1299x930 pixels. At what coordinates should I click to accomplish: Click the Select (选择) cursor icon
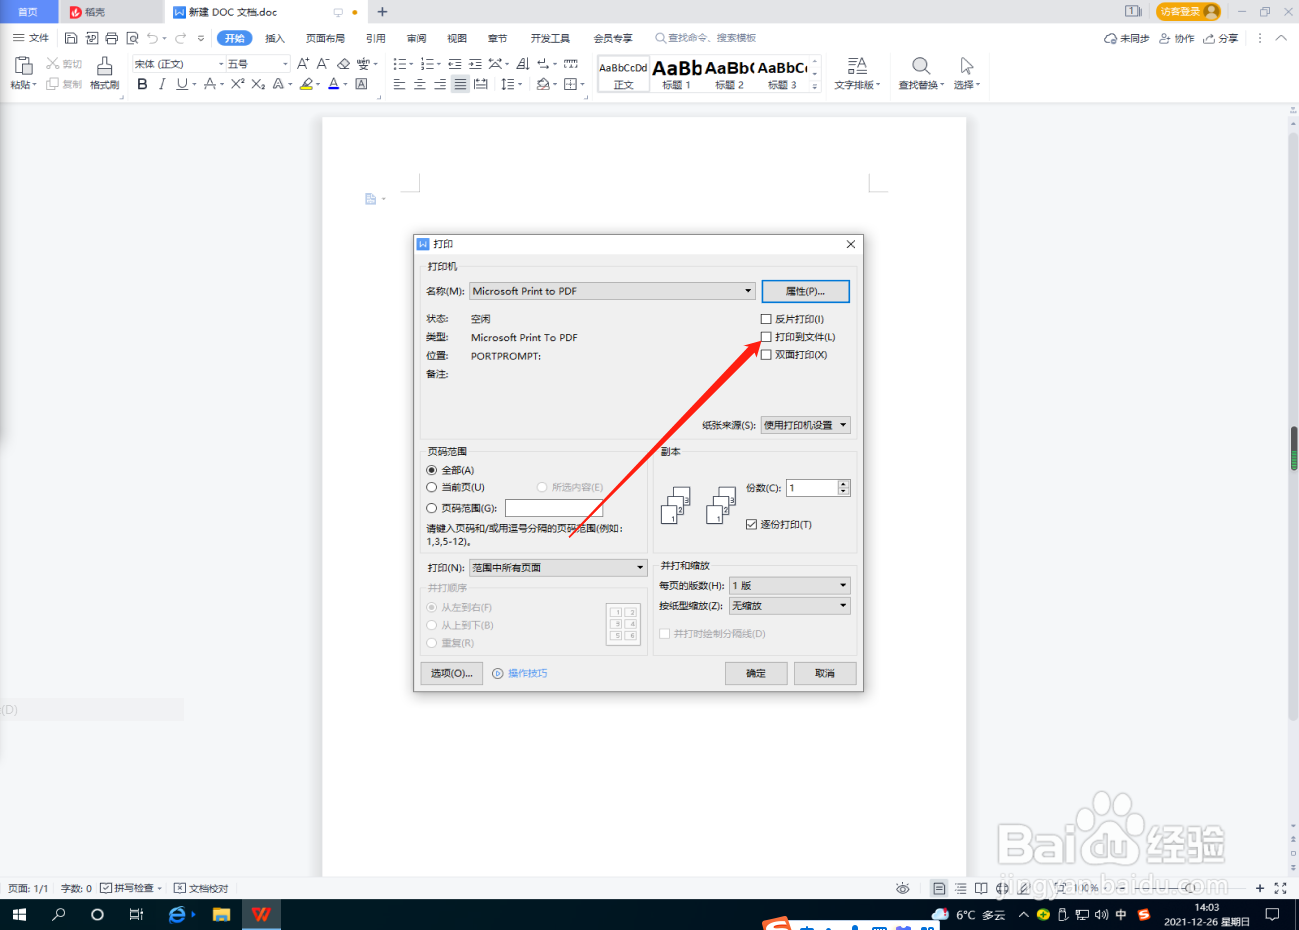[x=966, y=66]
